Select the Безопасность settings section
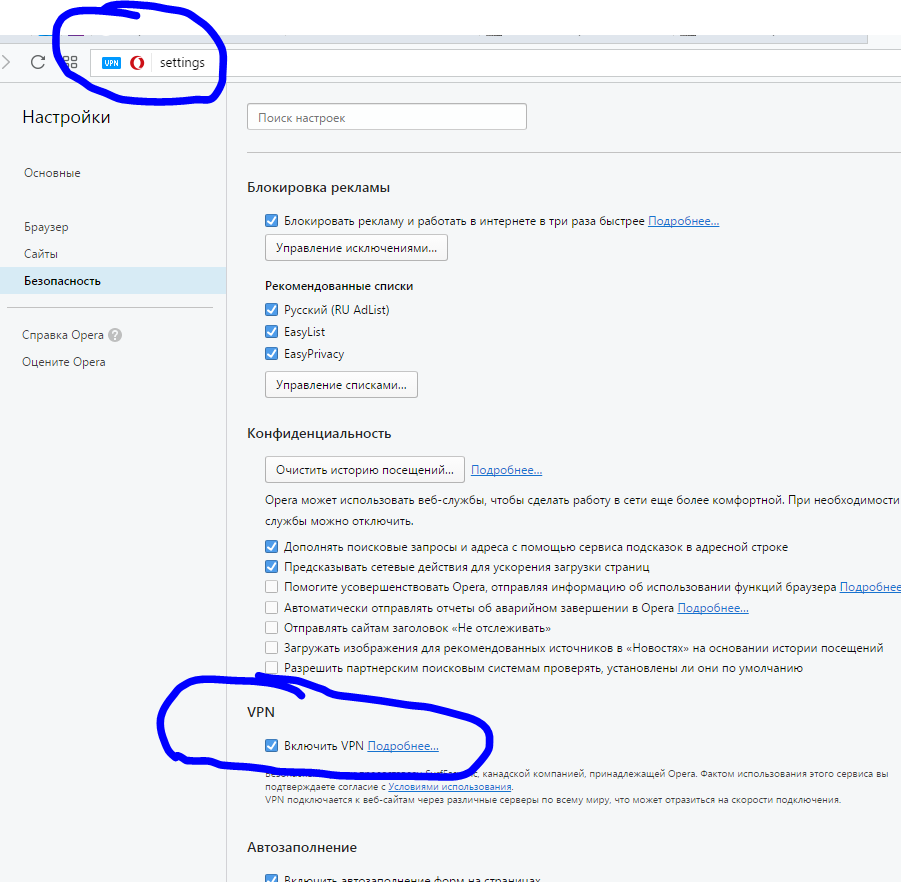 click(113, 280)
